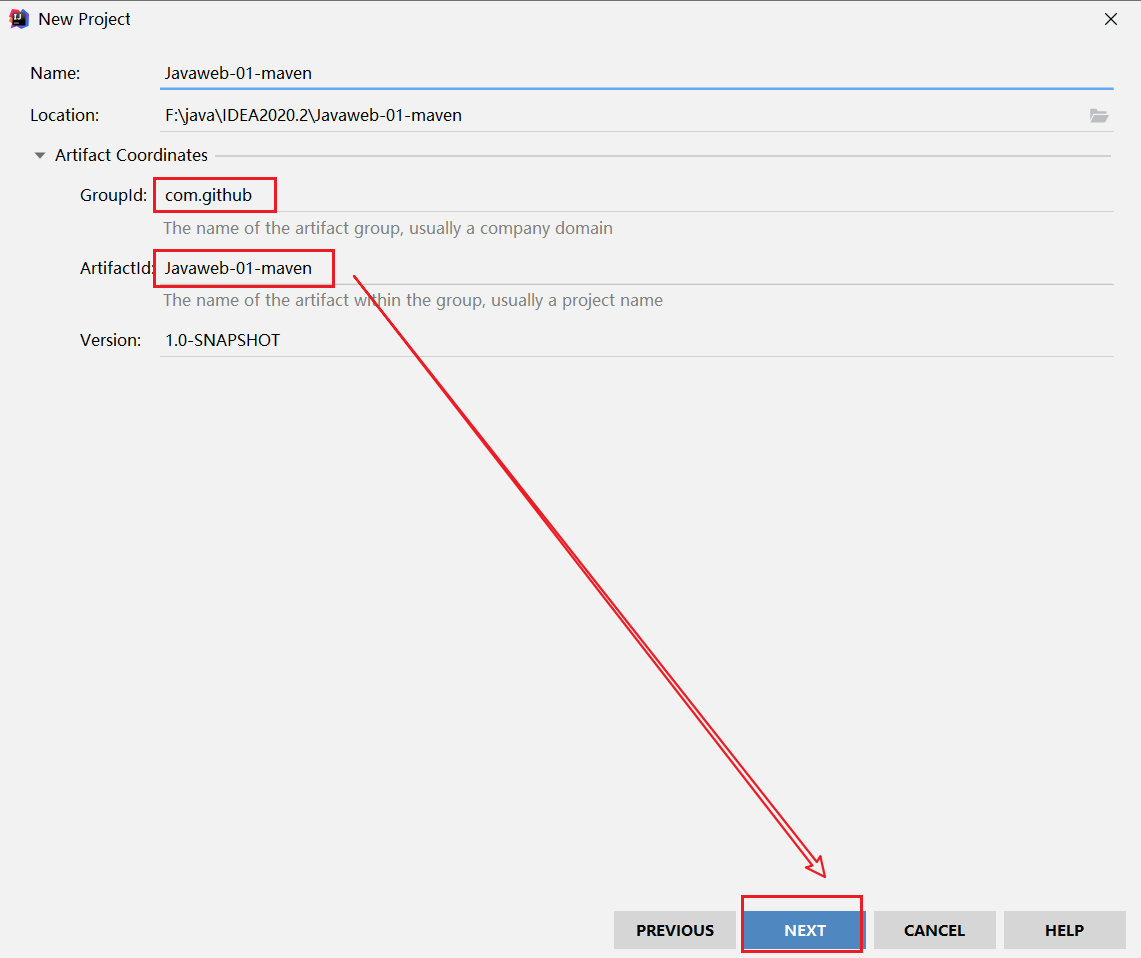Screen dimensions: 1141x958
Task: Click the New Project title text
Action: tap(84, 19)
